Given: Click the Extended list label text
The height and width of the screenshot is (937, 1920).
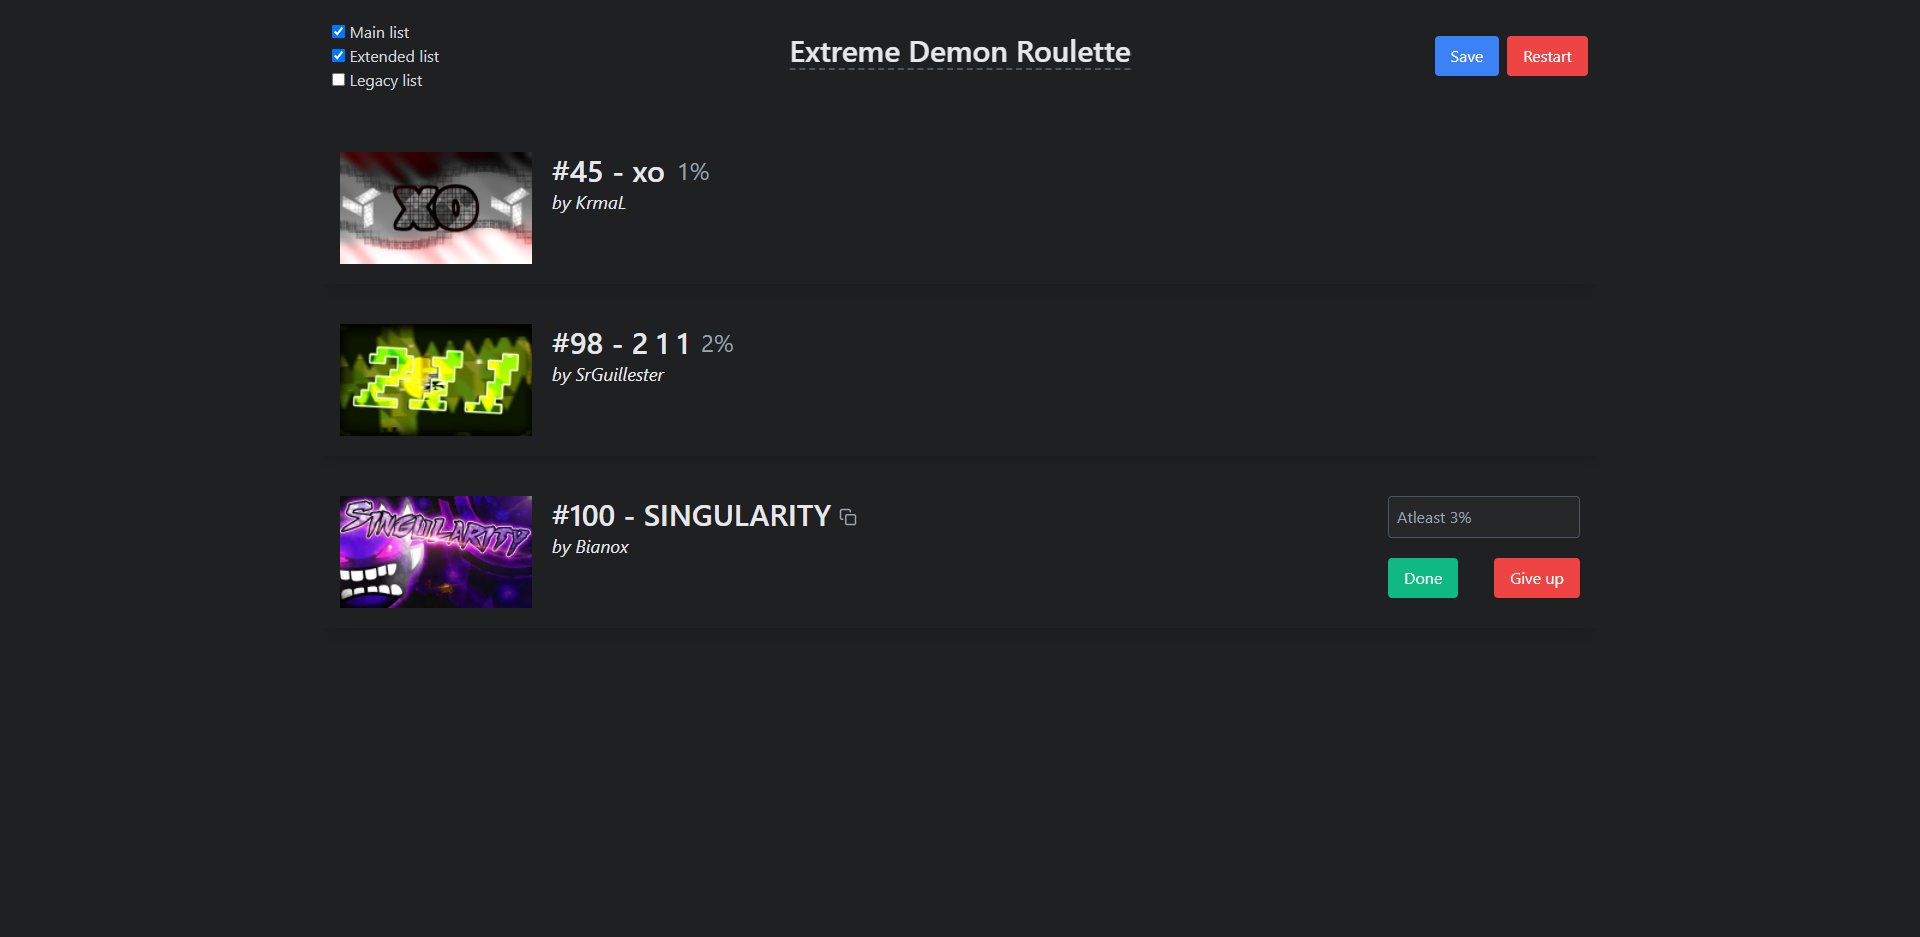Looking at the screenshot, I should [x=394, y=56].
